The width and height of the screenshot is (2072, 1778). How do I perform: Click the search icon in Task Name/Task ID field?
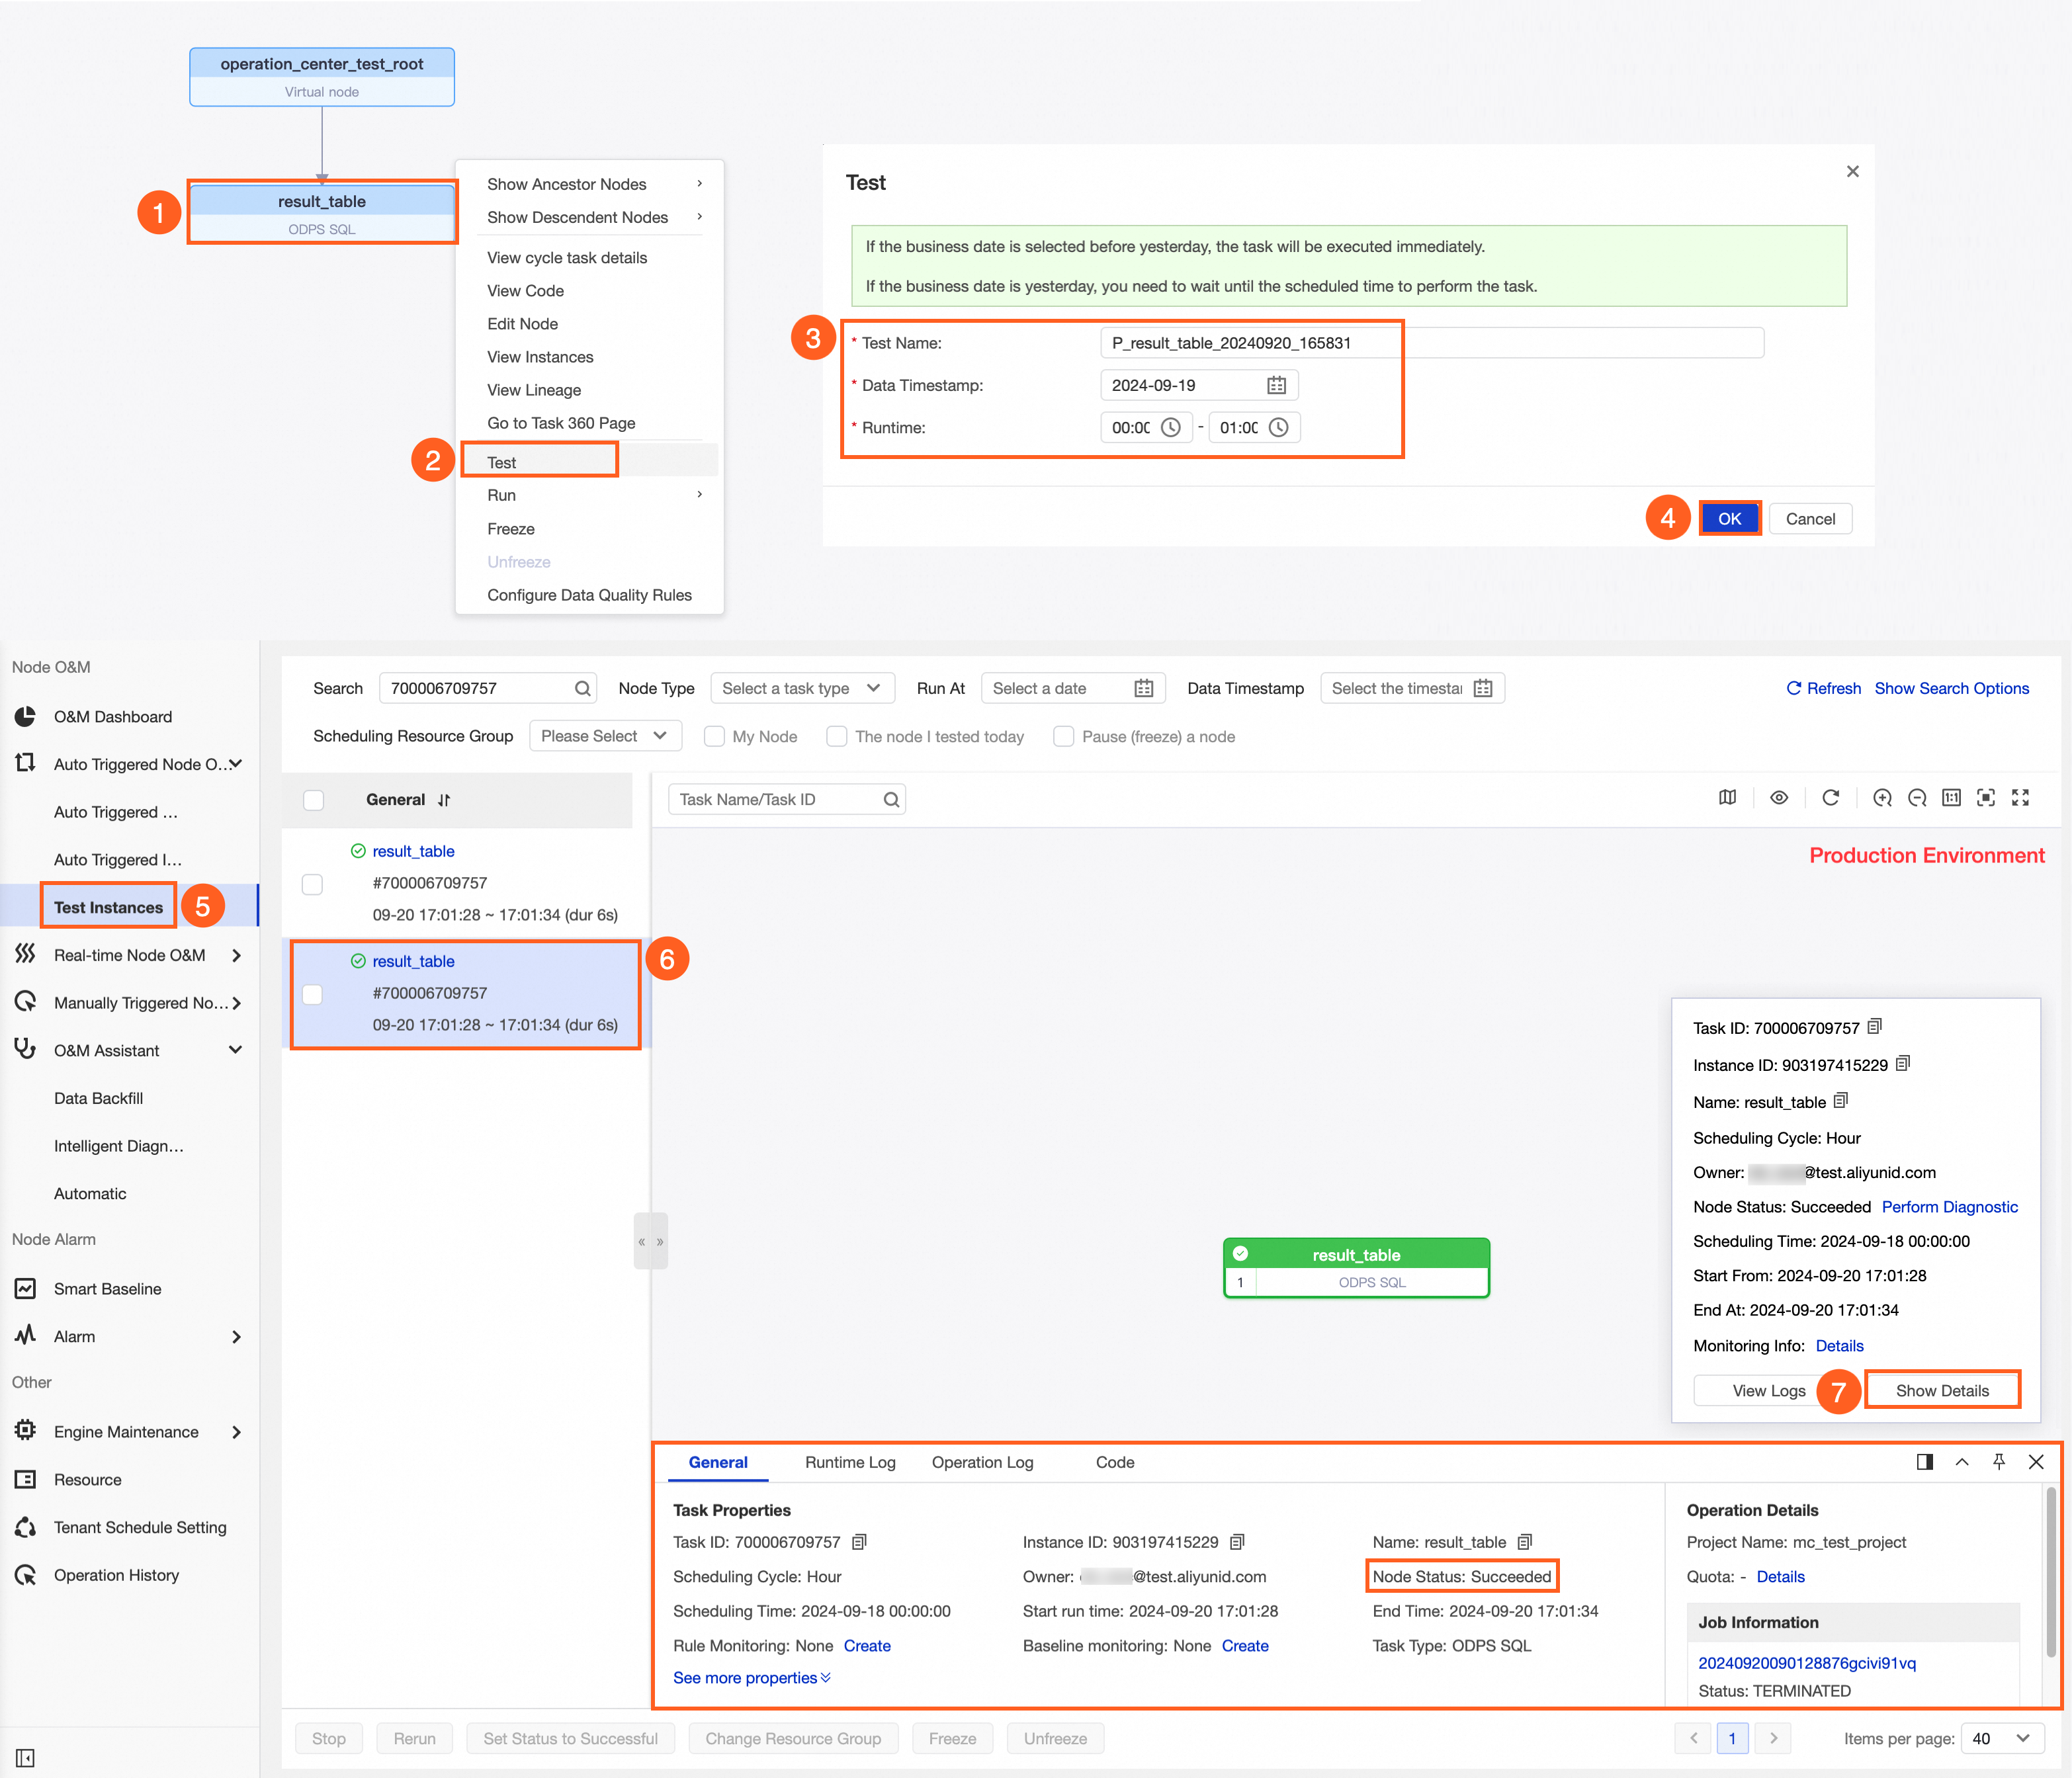[891, 799]
